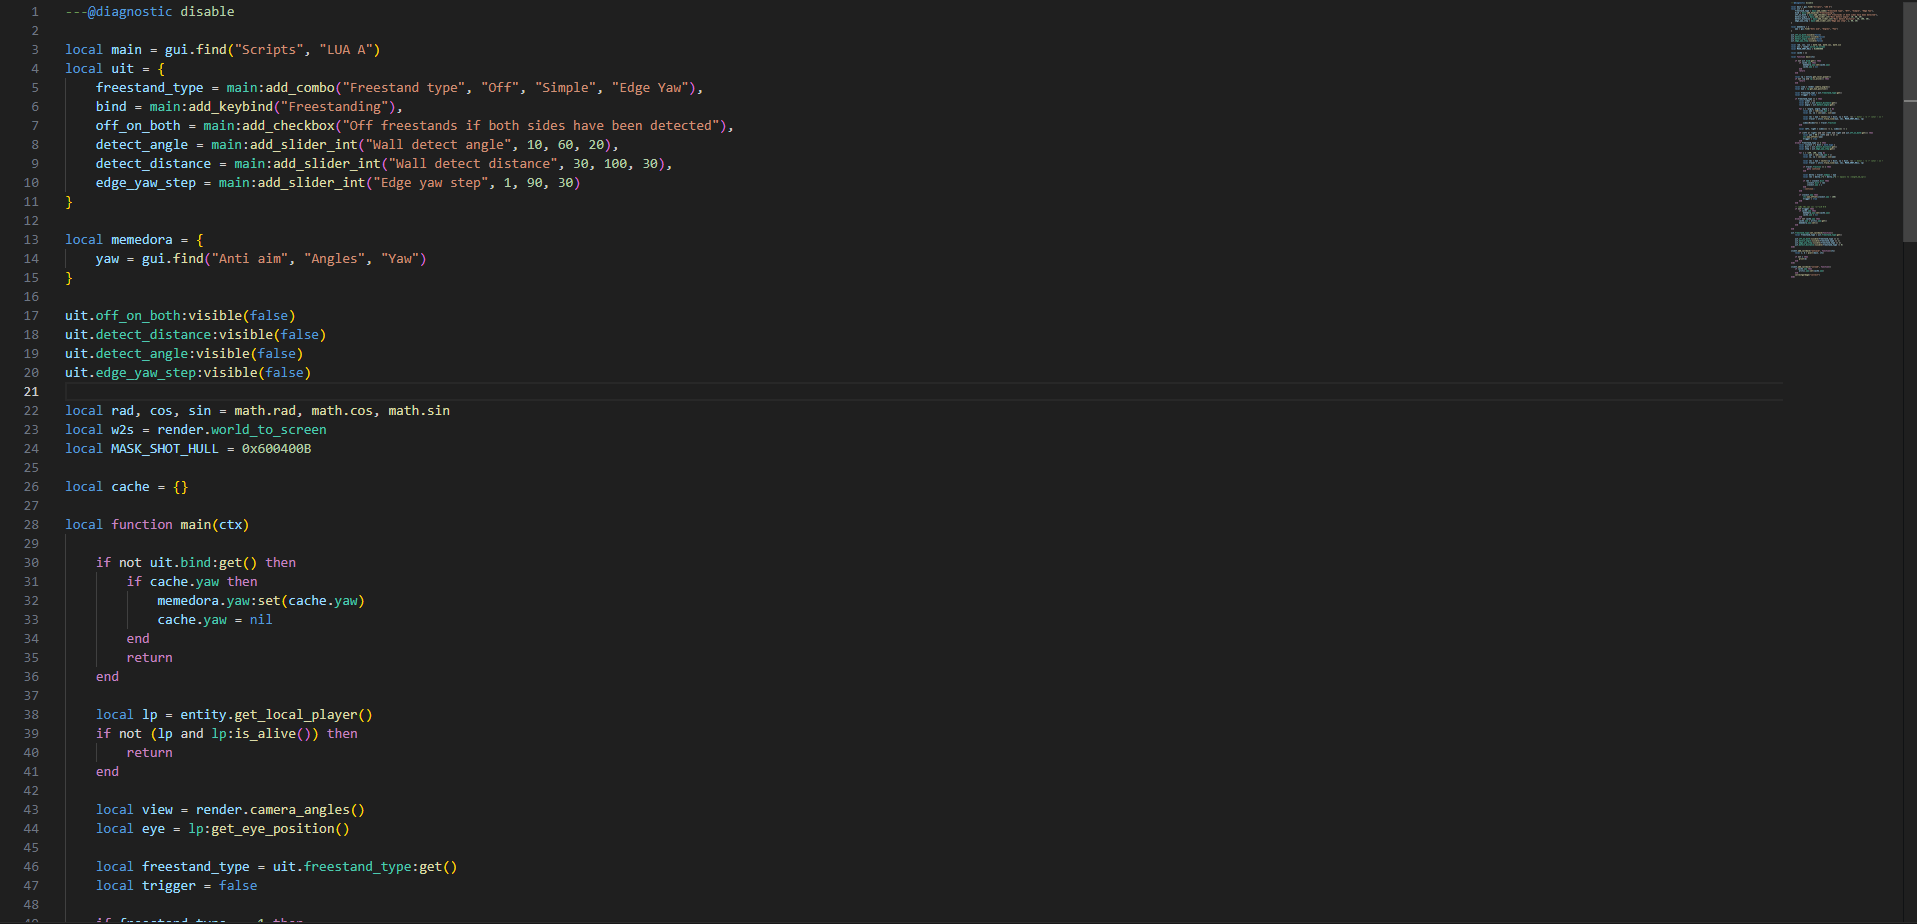Screen dimensions: 1917x924
Task: Click the "Edge yaw step" string
Action: tap(430, 183)
